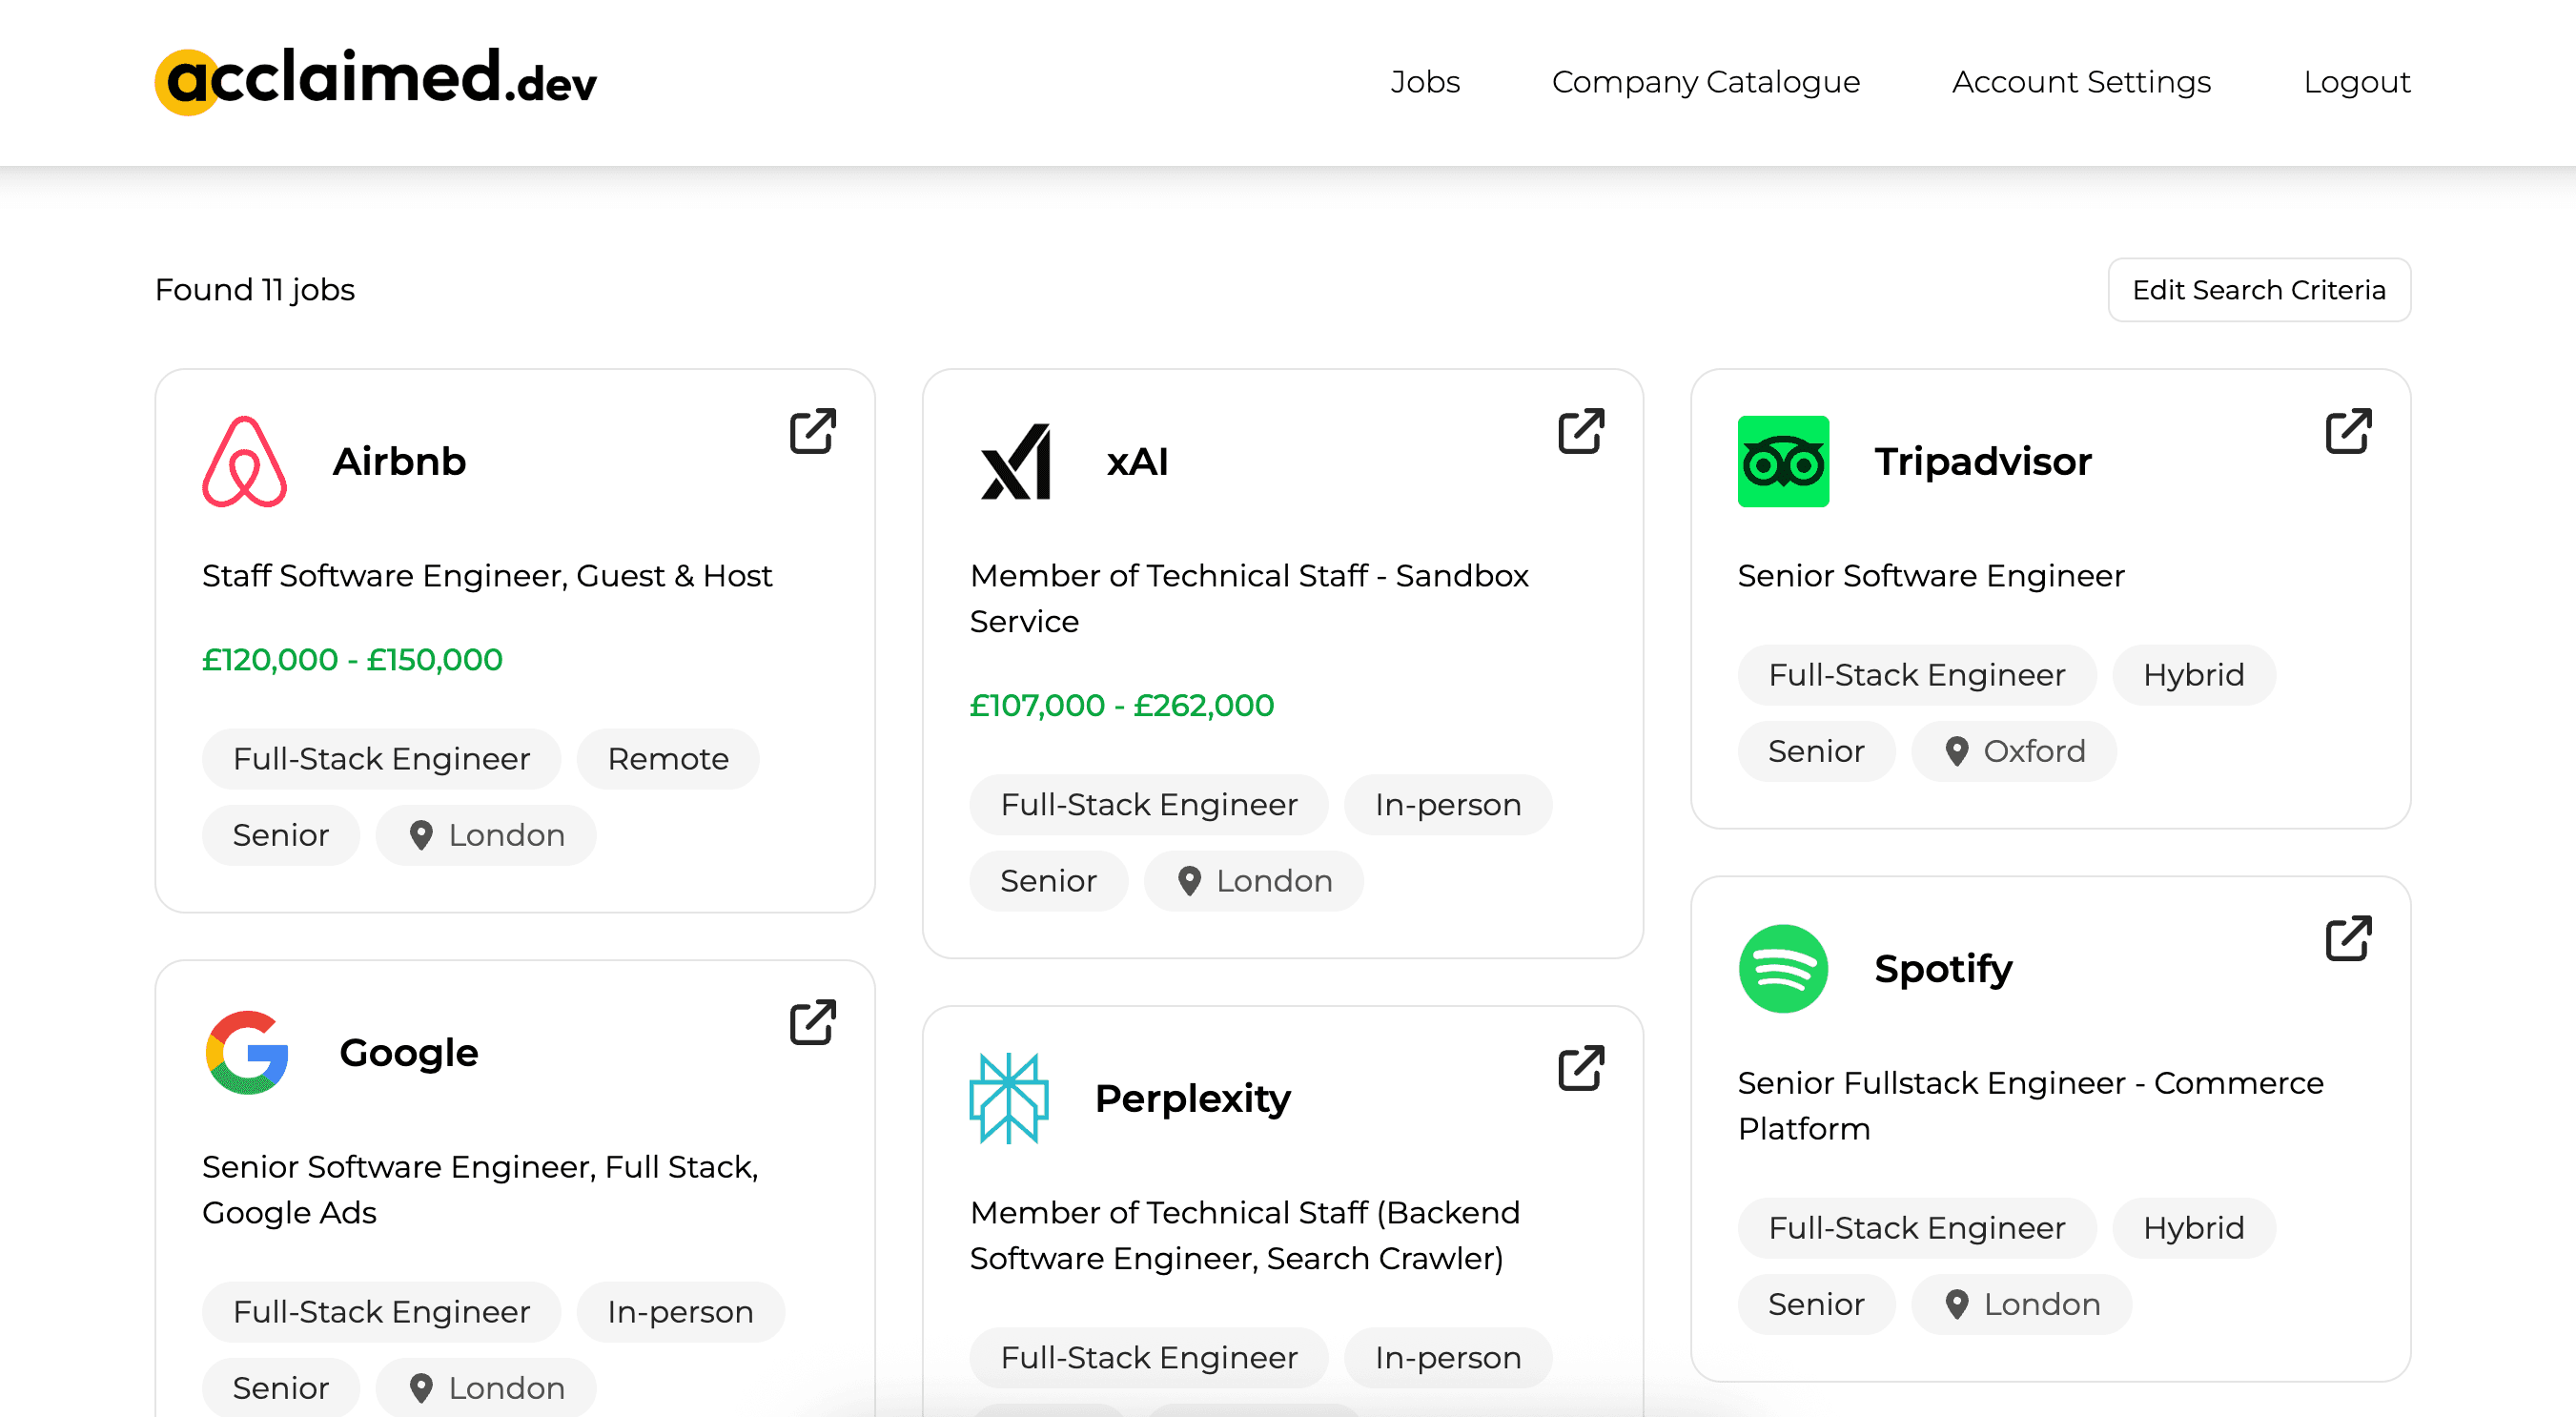Click the Airbnb logo
This screenshot has height=1417, width=2576.
click(x=245, y=461)
